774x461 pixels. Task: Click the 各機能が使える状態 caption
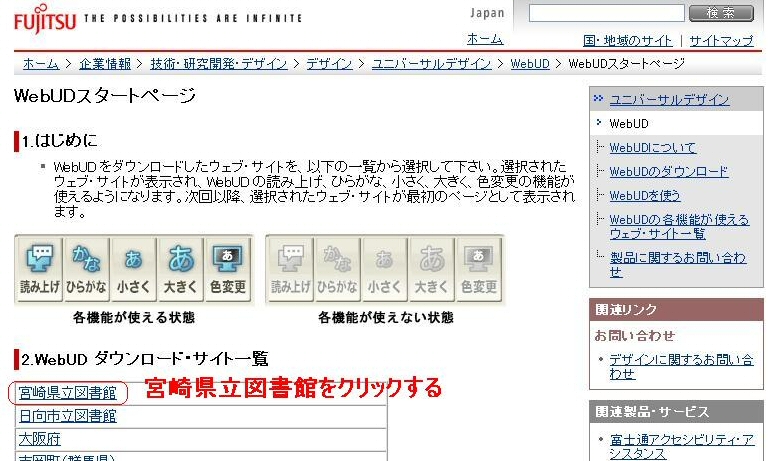(134, 317)
